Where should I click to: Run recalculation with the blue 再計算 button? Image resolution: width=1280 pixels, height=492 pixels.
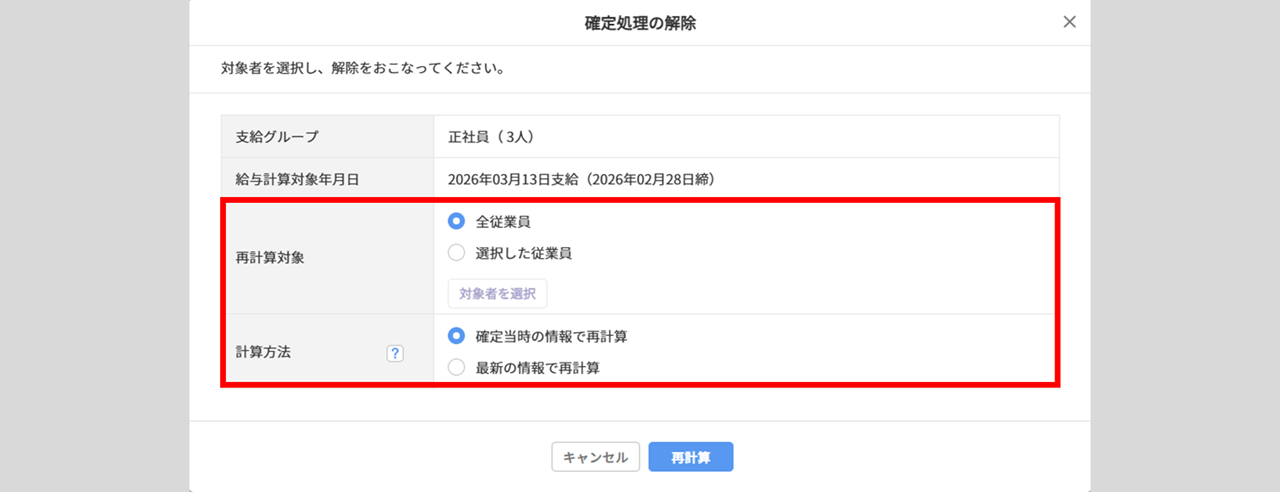(690, 457)
